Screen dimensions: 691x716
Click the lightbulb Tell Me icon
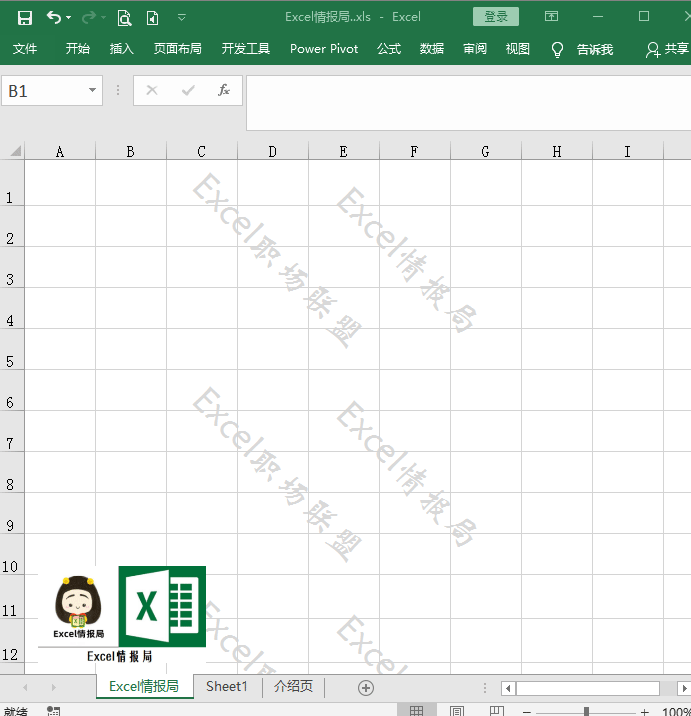[557, 49]
